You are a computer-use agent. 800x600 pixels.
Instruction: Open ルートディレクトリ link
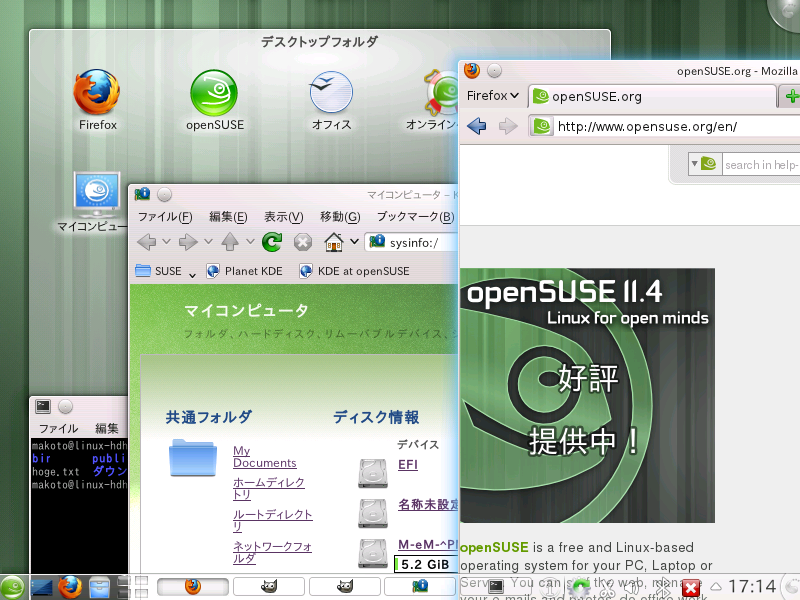click(x=272, y=520)
